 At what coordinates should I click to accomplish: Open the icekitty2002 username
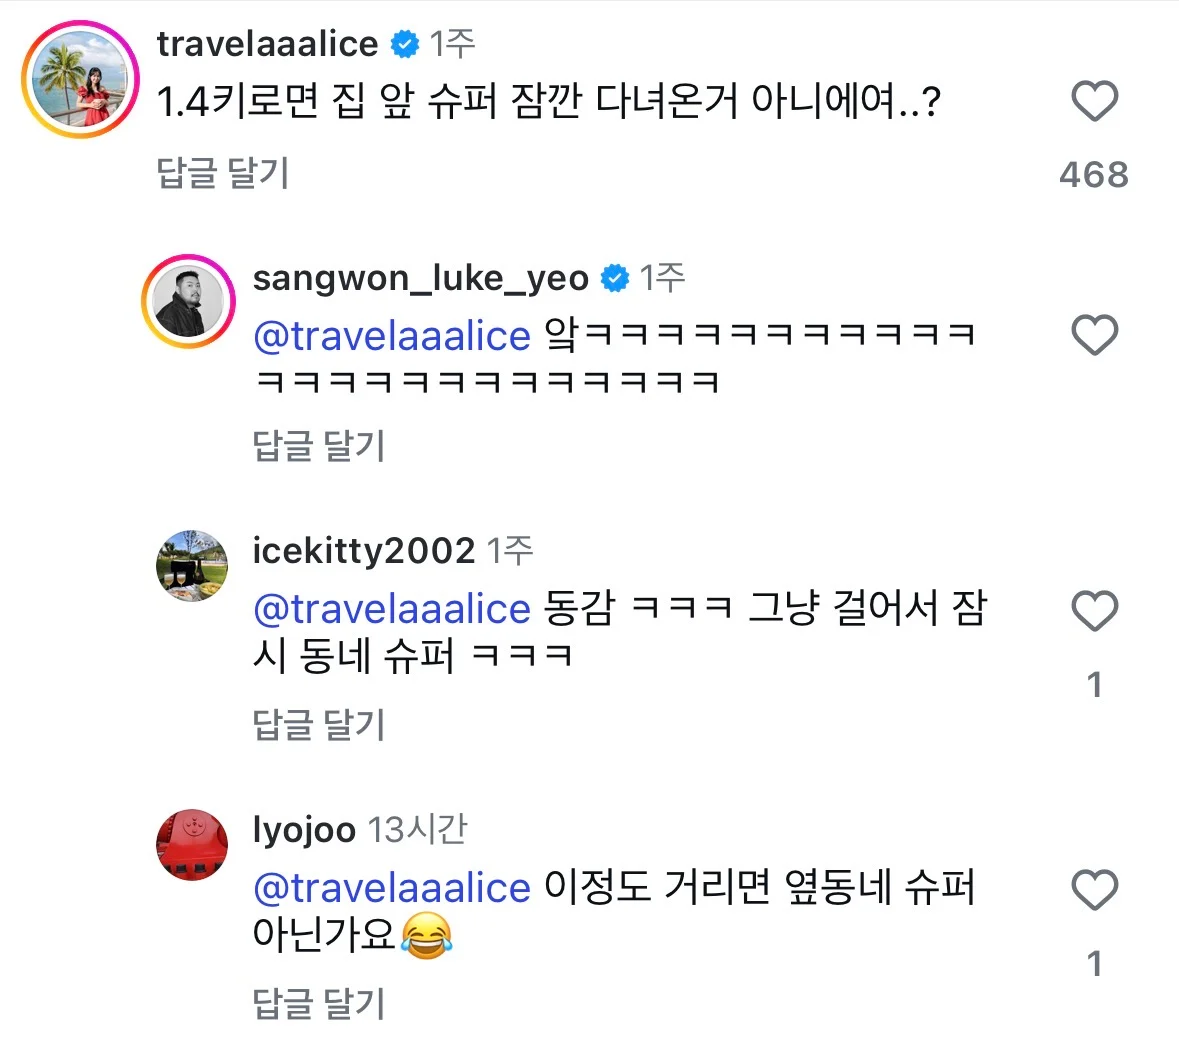[363, 551]
